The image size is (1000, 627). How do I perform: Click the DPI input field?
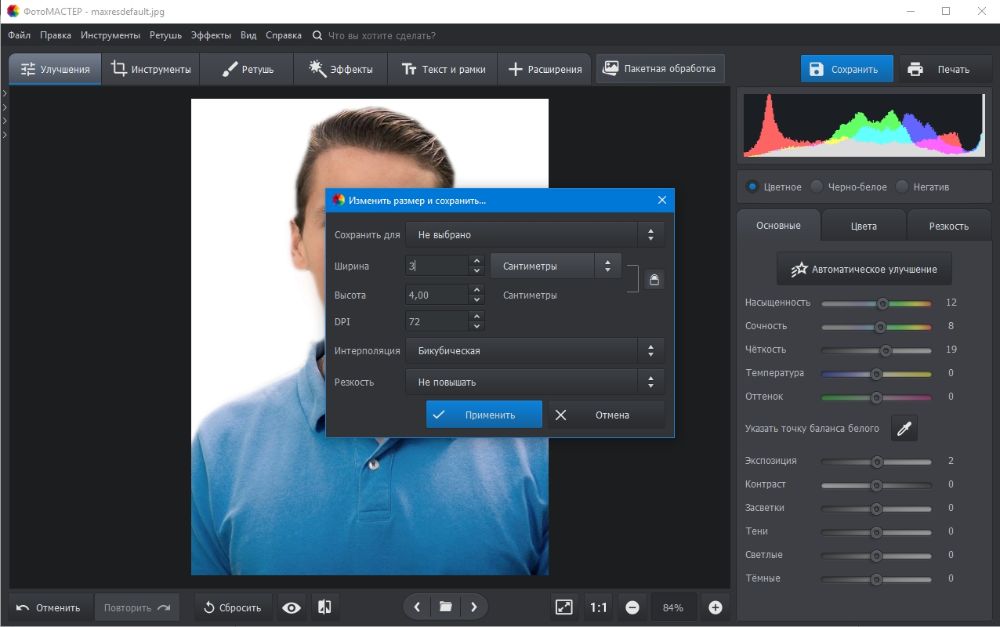[437, 321]
